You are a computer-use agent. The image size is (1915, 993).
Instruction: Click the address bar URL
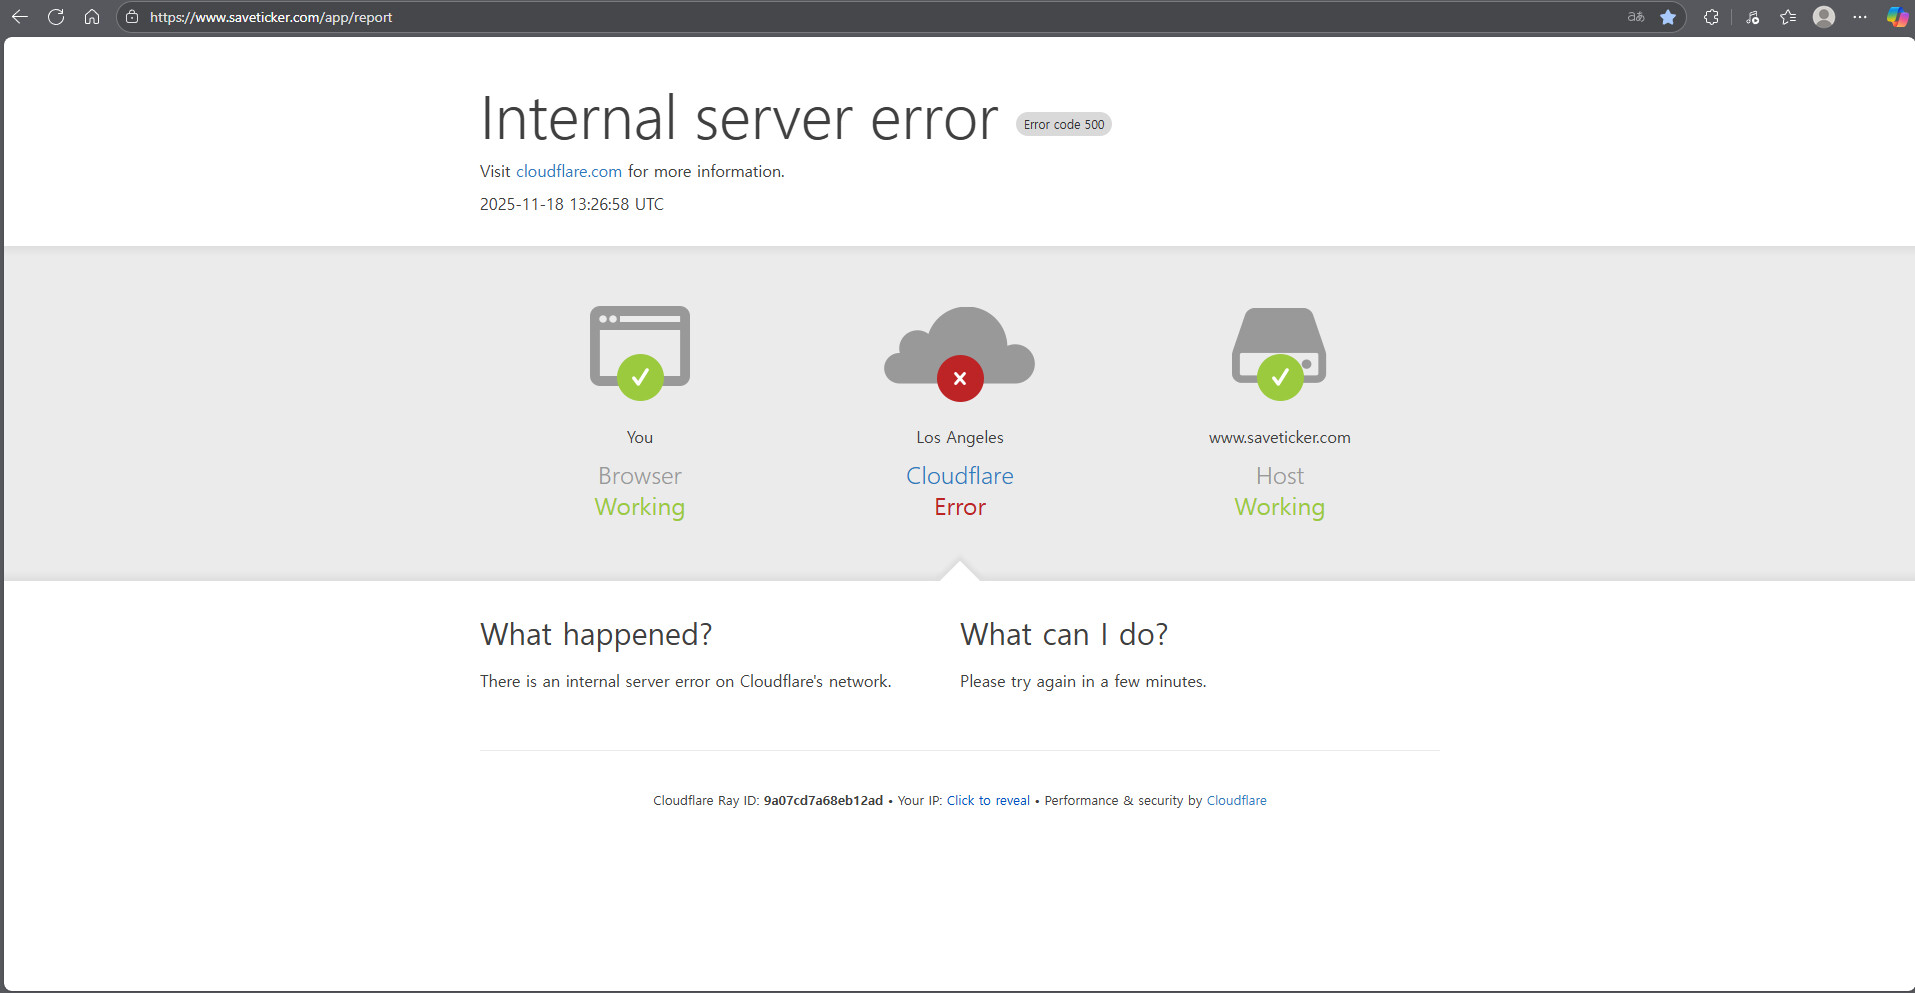point(271,17)
